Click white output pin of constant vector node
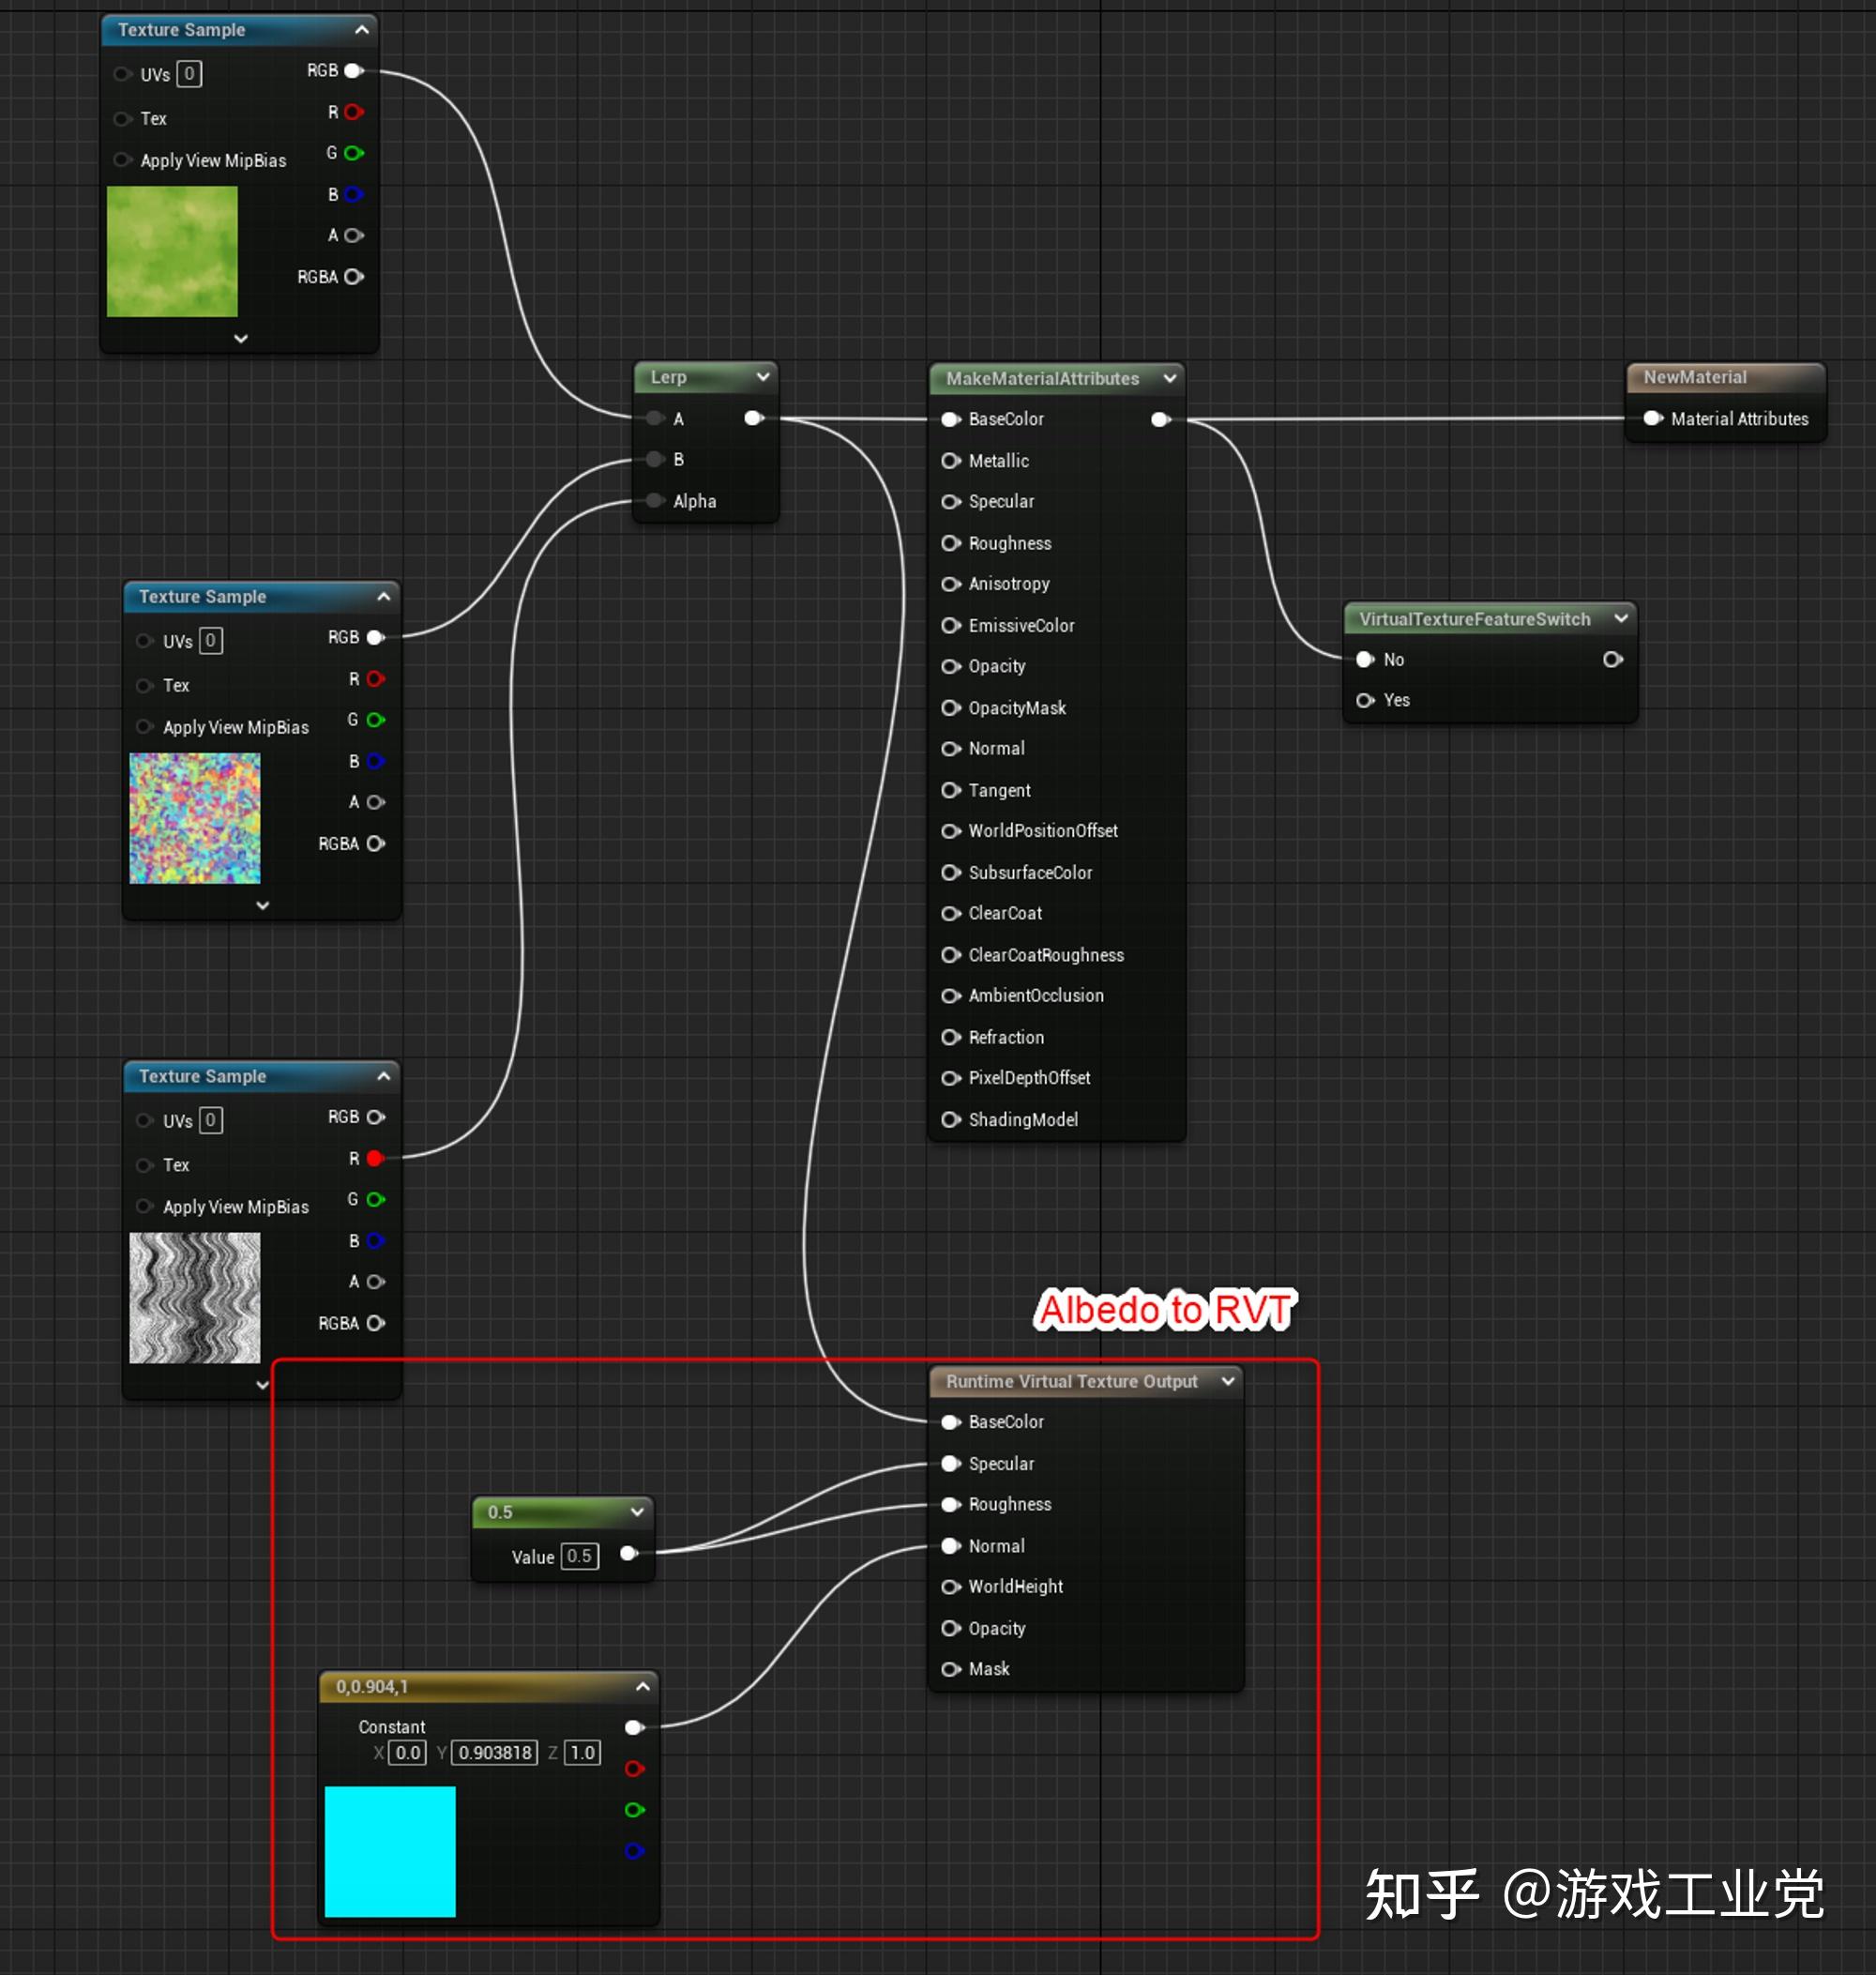 (x=634, y=1728)
